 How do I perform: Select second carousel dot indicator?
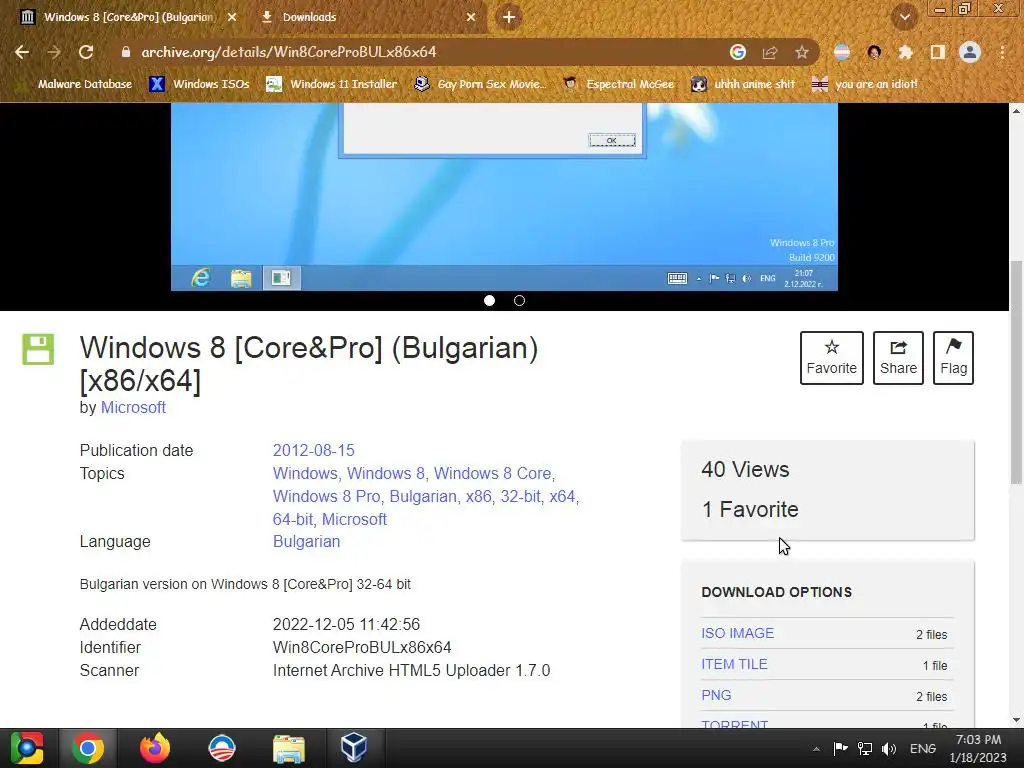(x=519, y=300)
